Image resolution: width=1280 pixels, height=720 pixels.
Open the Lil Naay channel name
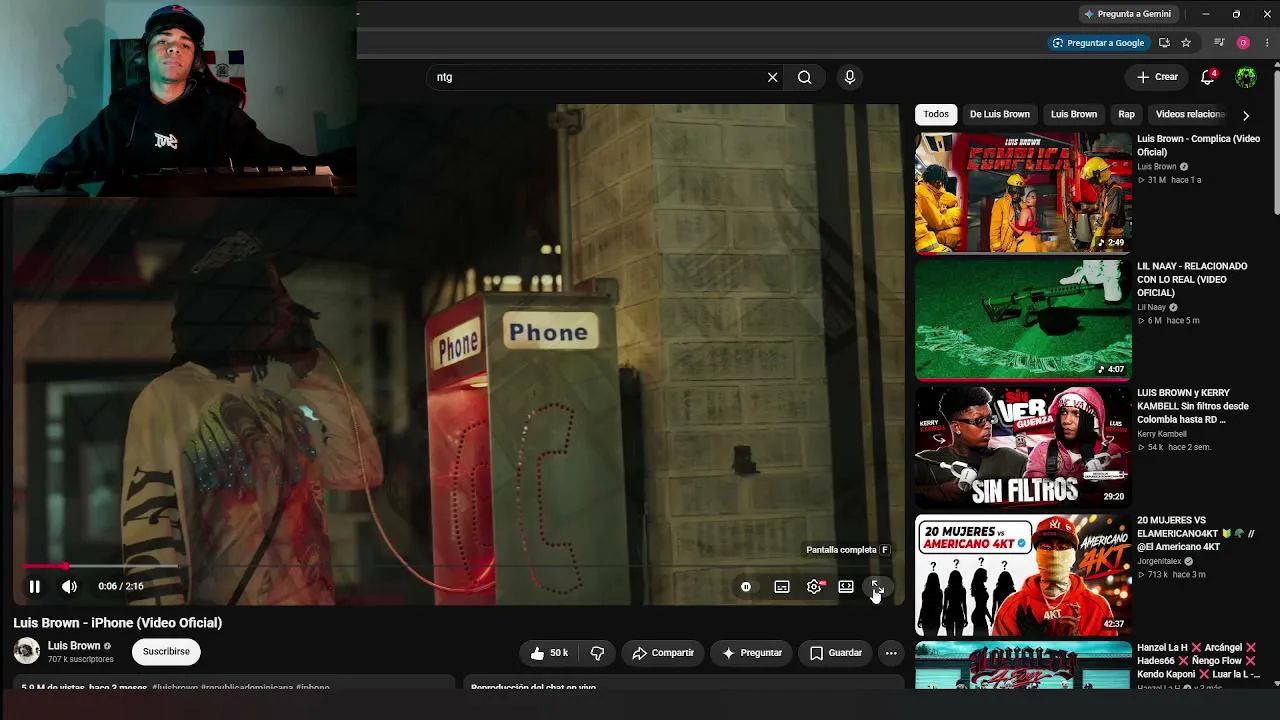1152,307
